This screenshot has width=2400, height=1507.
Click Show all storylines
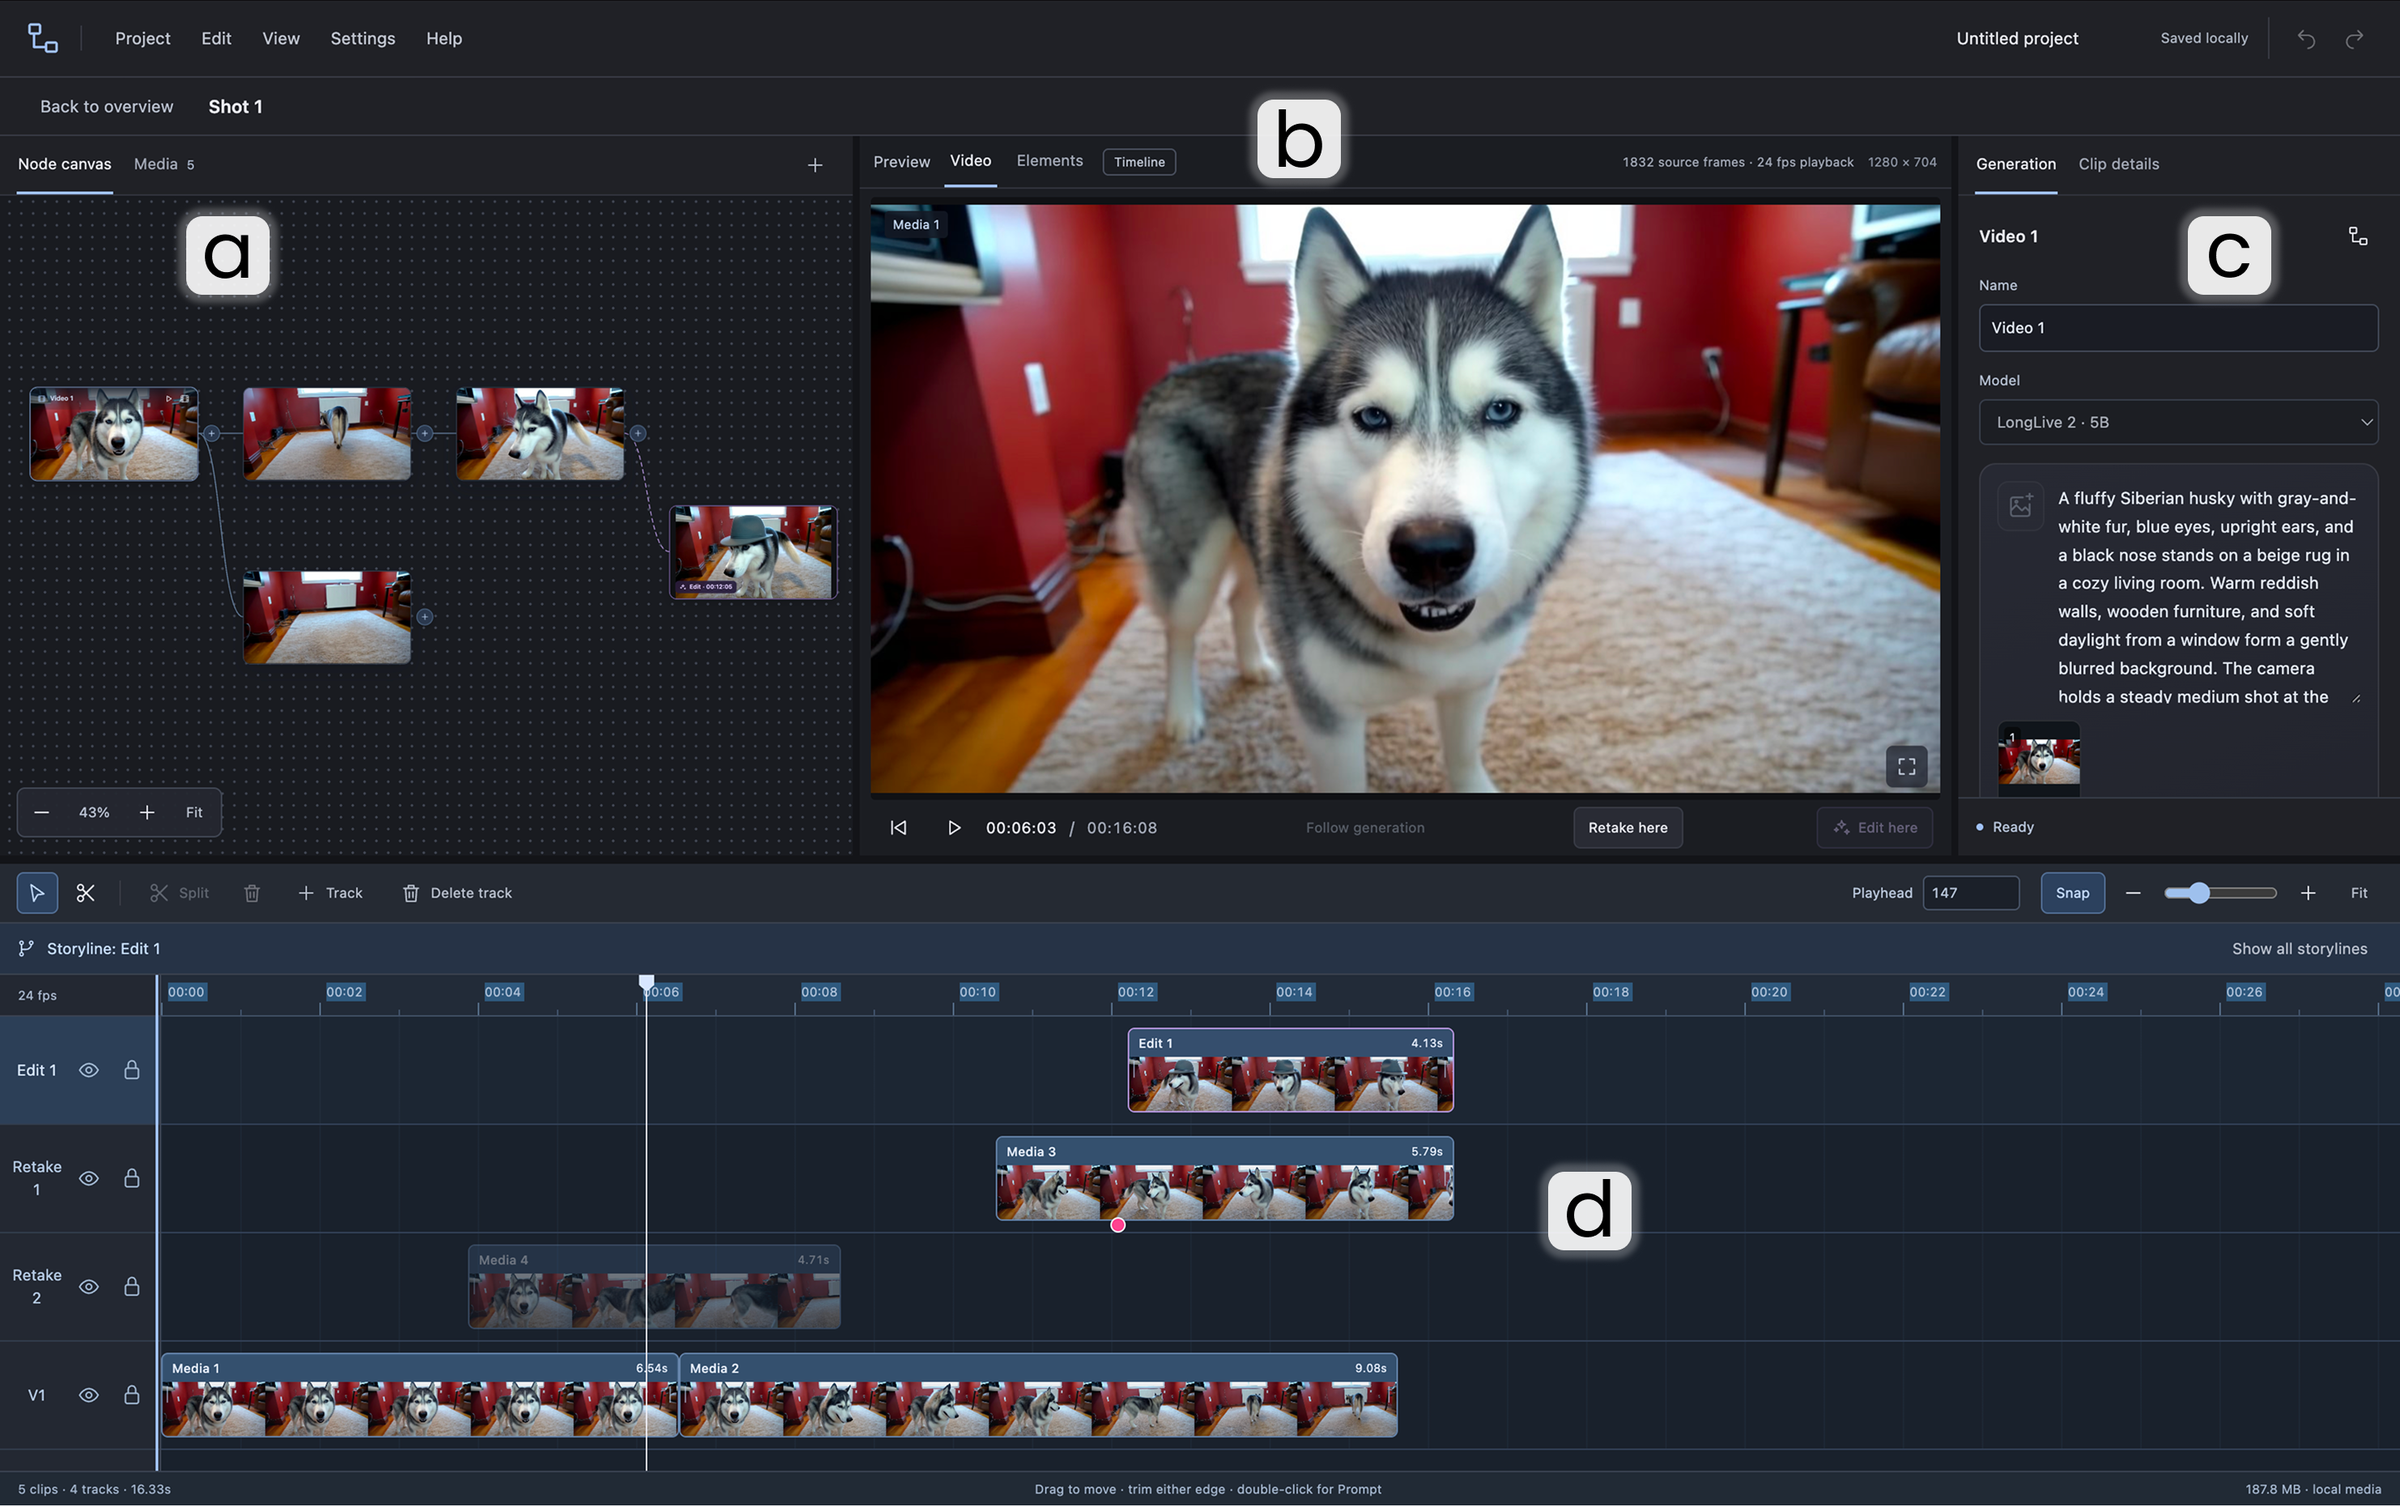click(2299, 949)
